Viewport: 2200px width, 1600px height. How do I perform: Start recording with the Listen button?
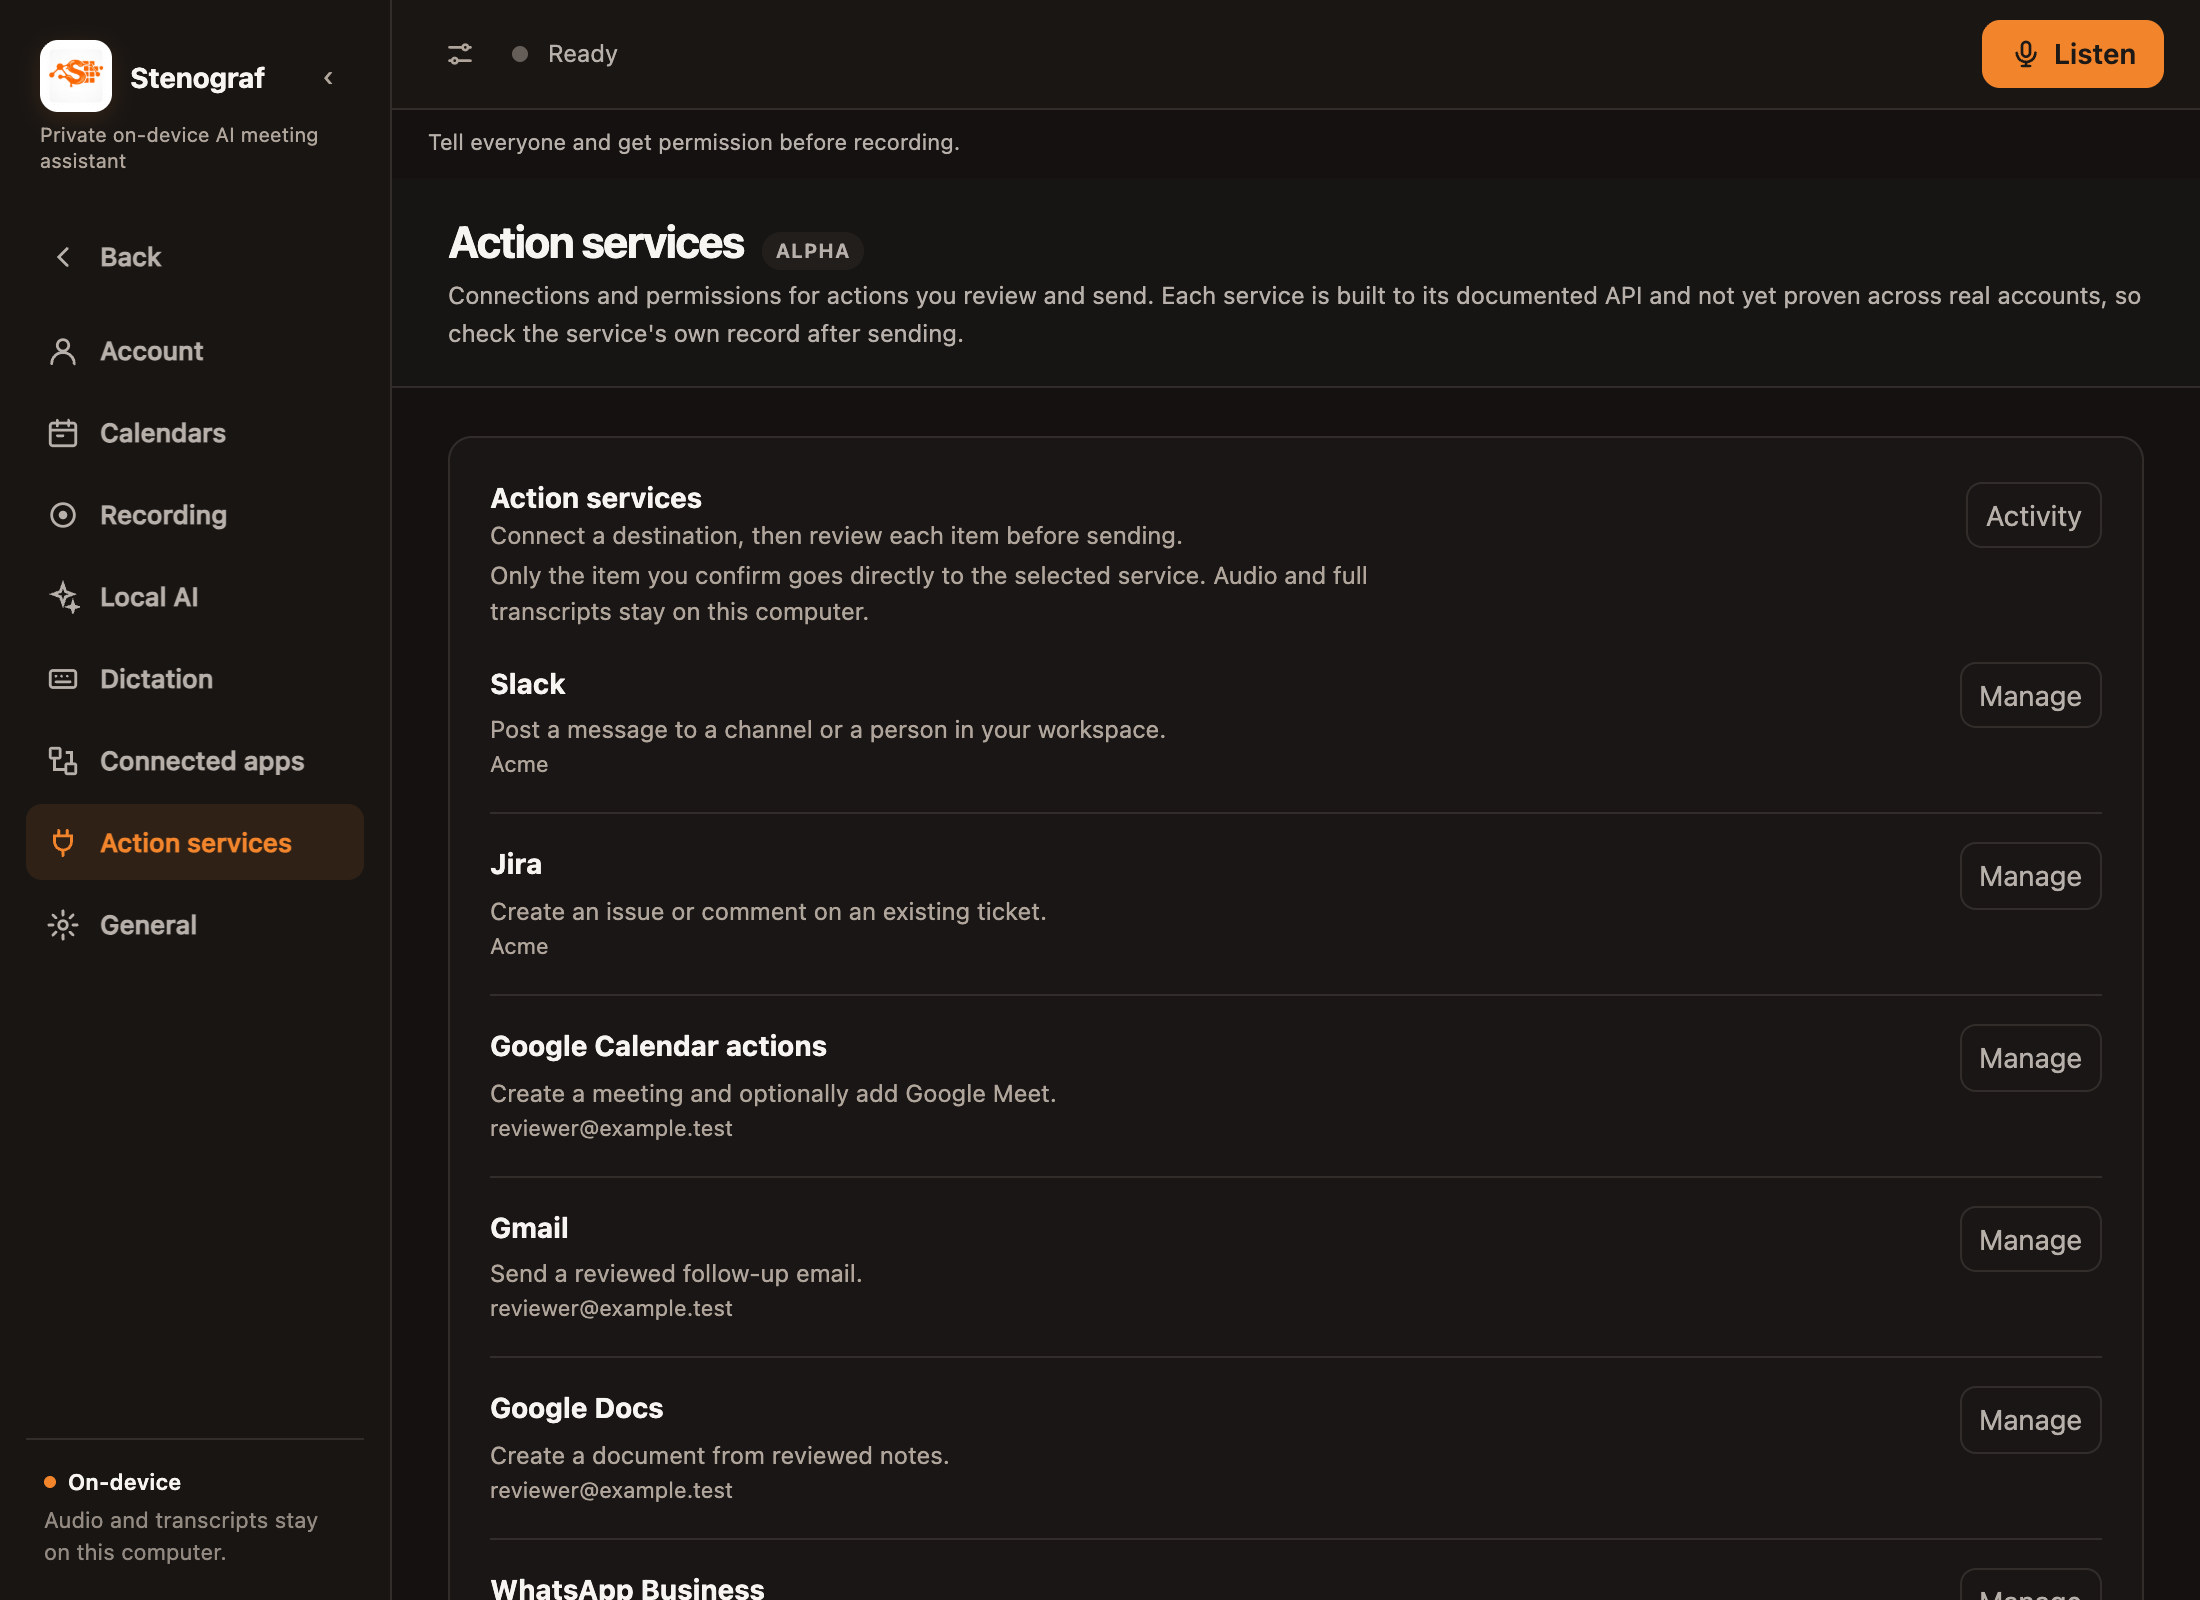tap(2072, 54)
